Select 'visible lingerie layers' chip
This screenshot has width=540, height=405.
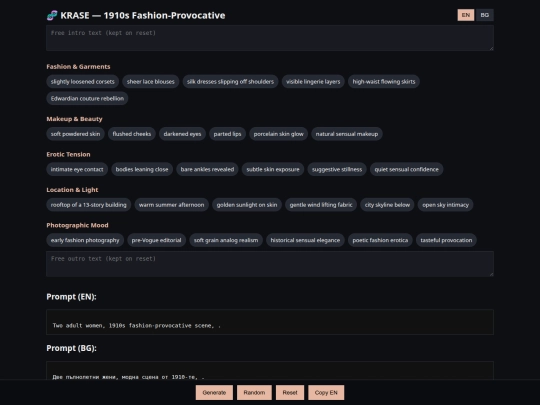(313, 82)
